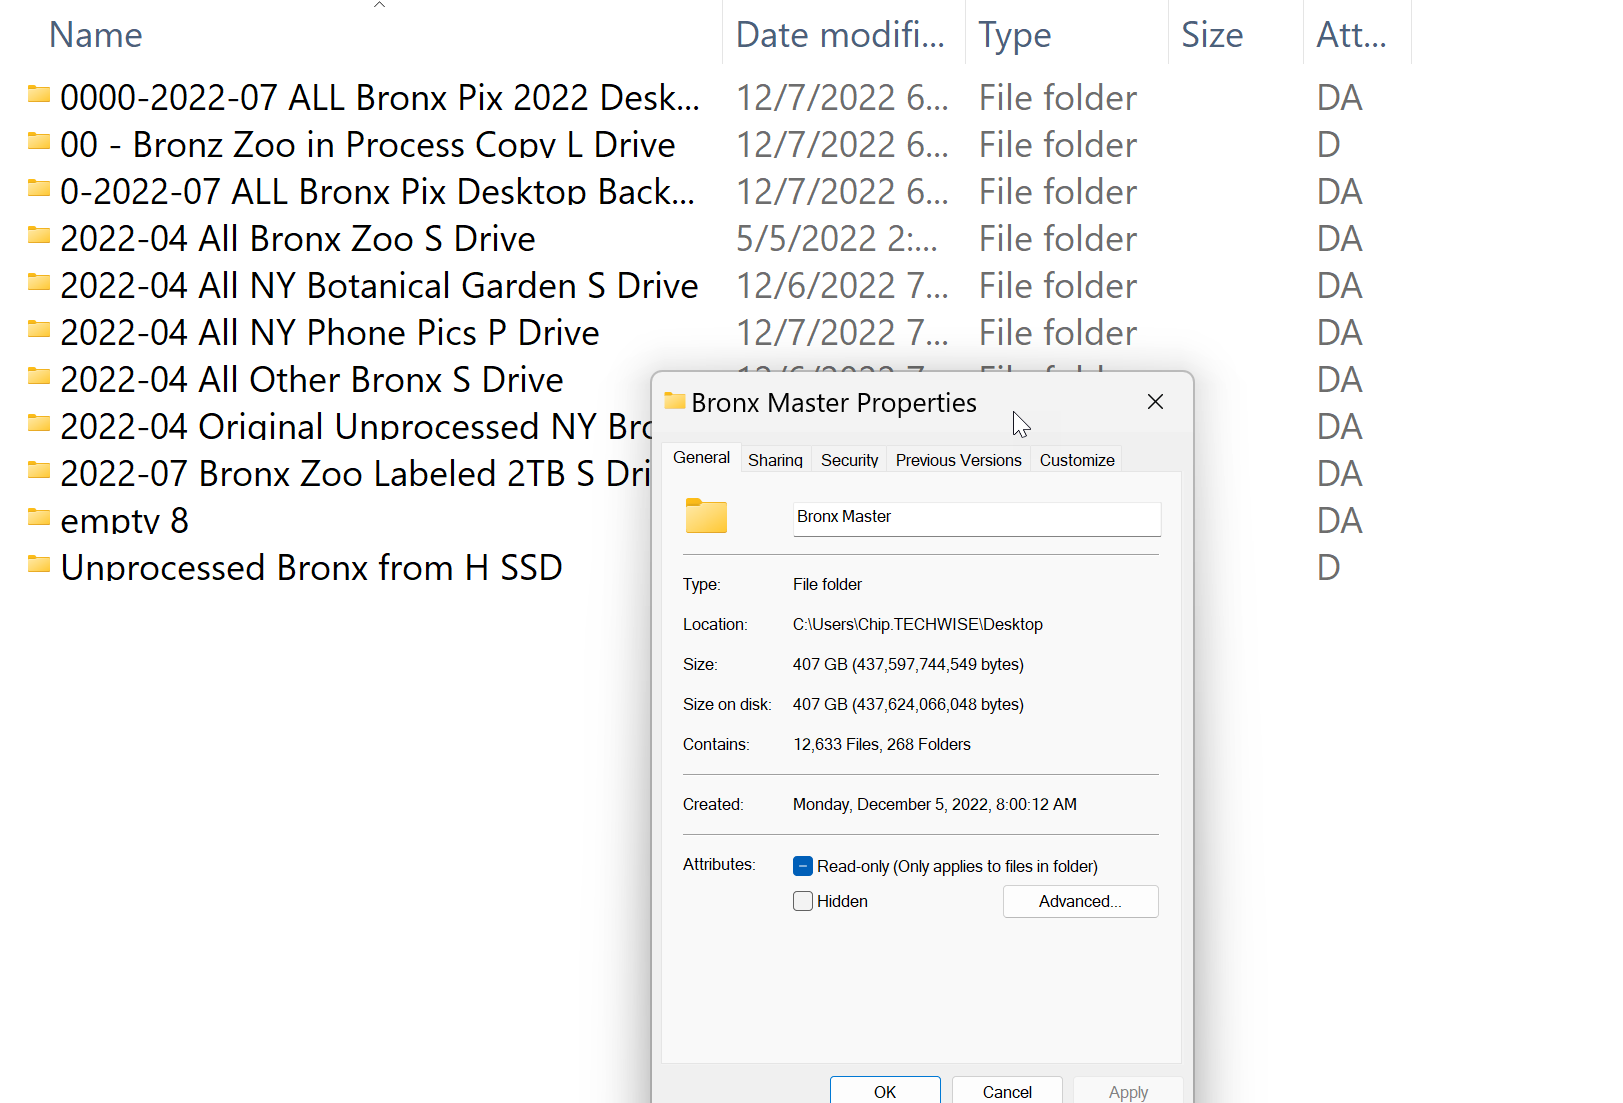This screenshot has width=1623, height=1103.
Task: Sort by the Name column header
Action: click(x=96, y=35)
